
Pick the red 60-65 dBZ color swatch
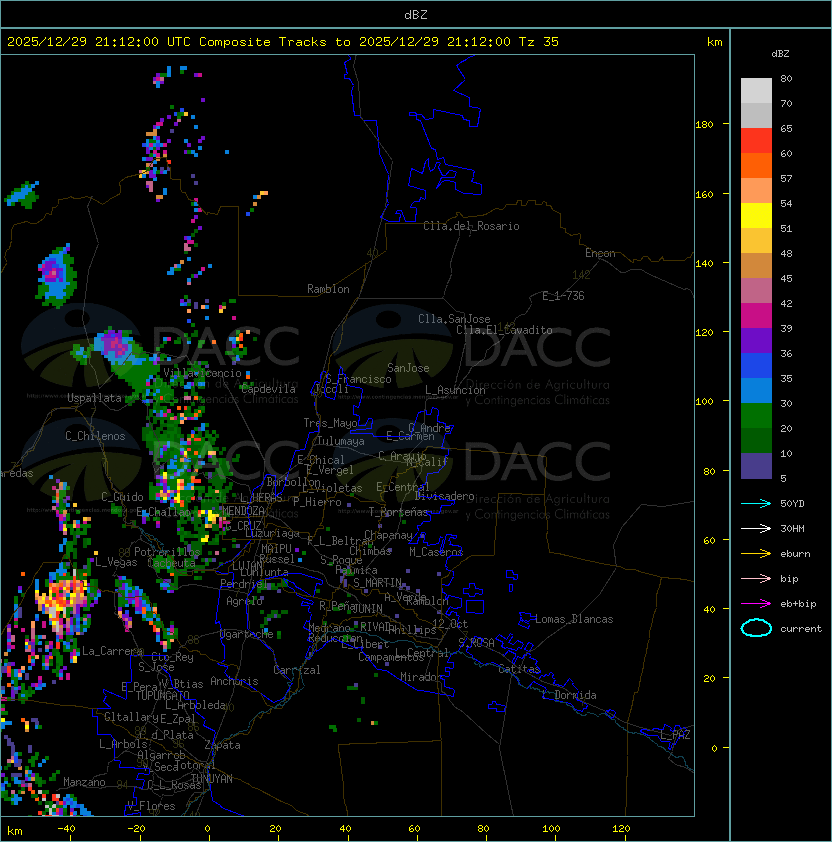pyautogui.click(x=756, y=140)
